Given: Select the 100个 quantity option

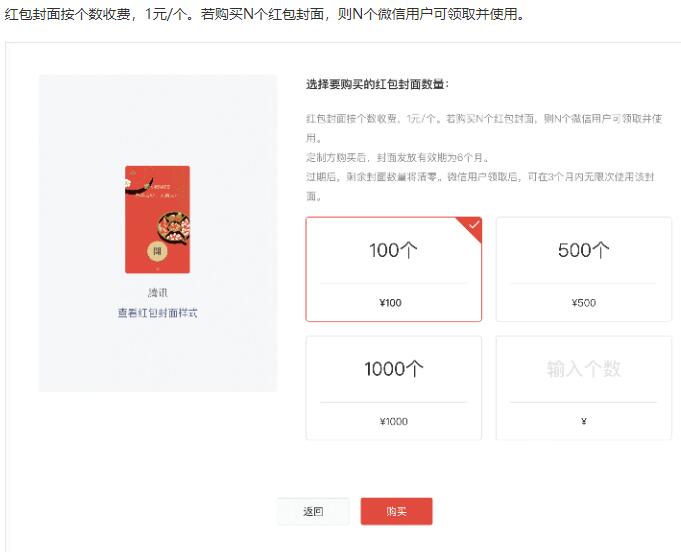Looking at the screenshot, I should tap(393, 269).
